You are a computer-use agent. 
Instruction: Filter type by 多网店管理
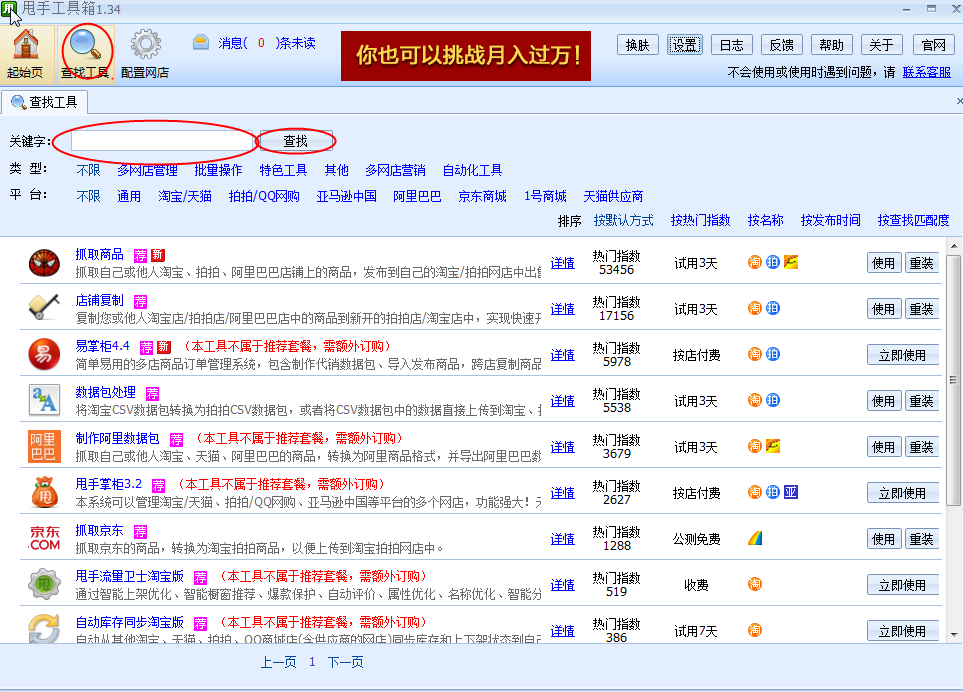(x=147, y=170)
